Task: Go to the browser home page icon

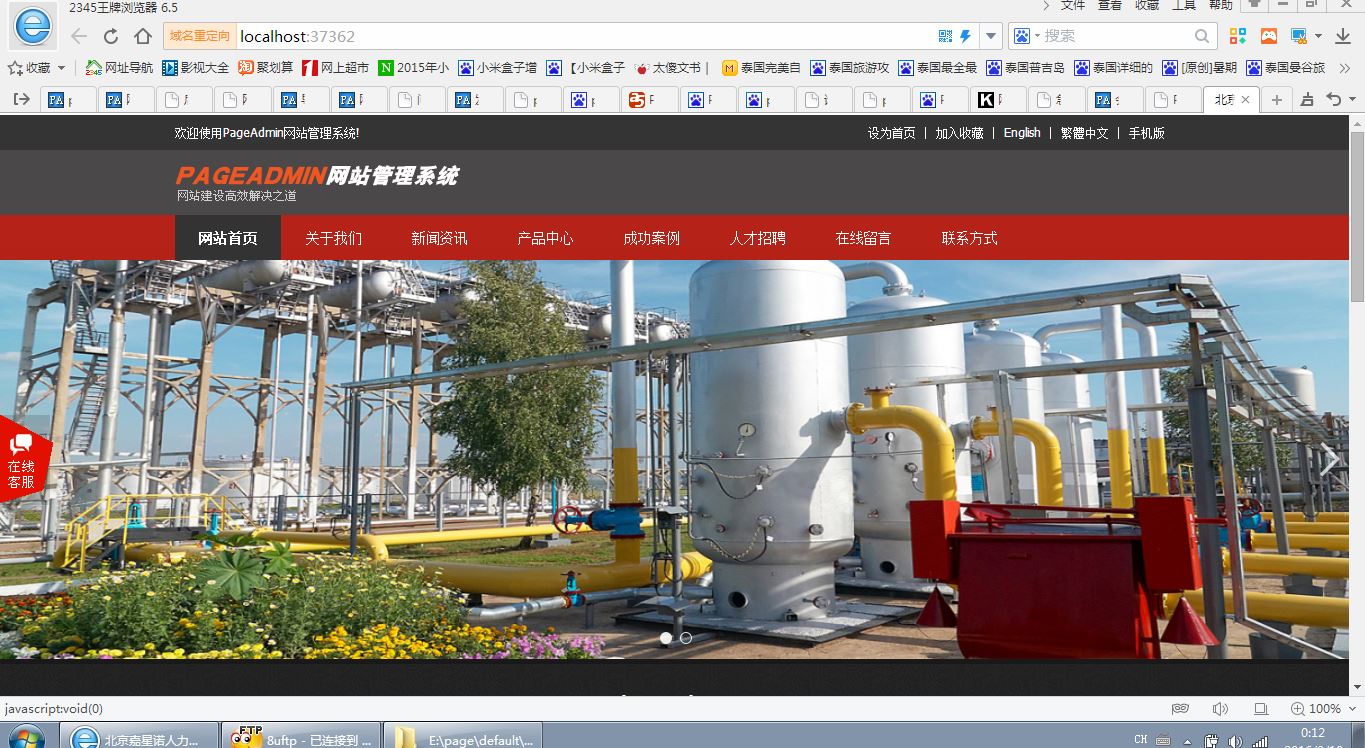Action: [142, 36]
